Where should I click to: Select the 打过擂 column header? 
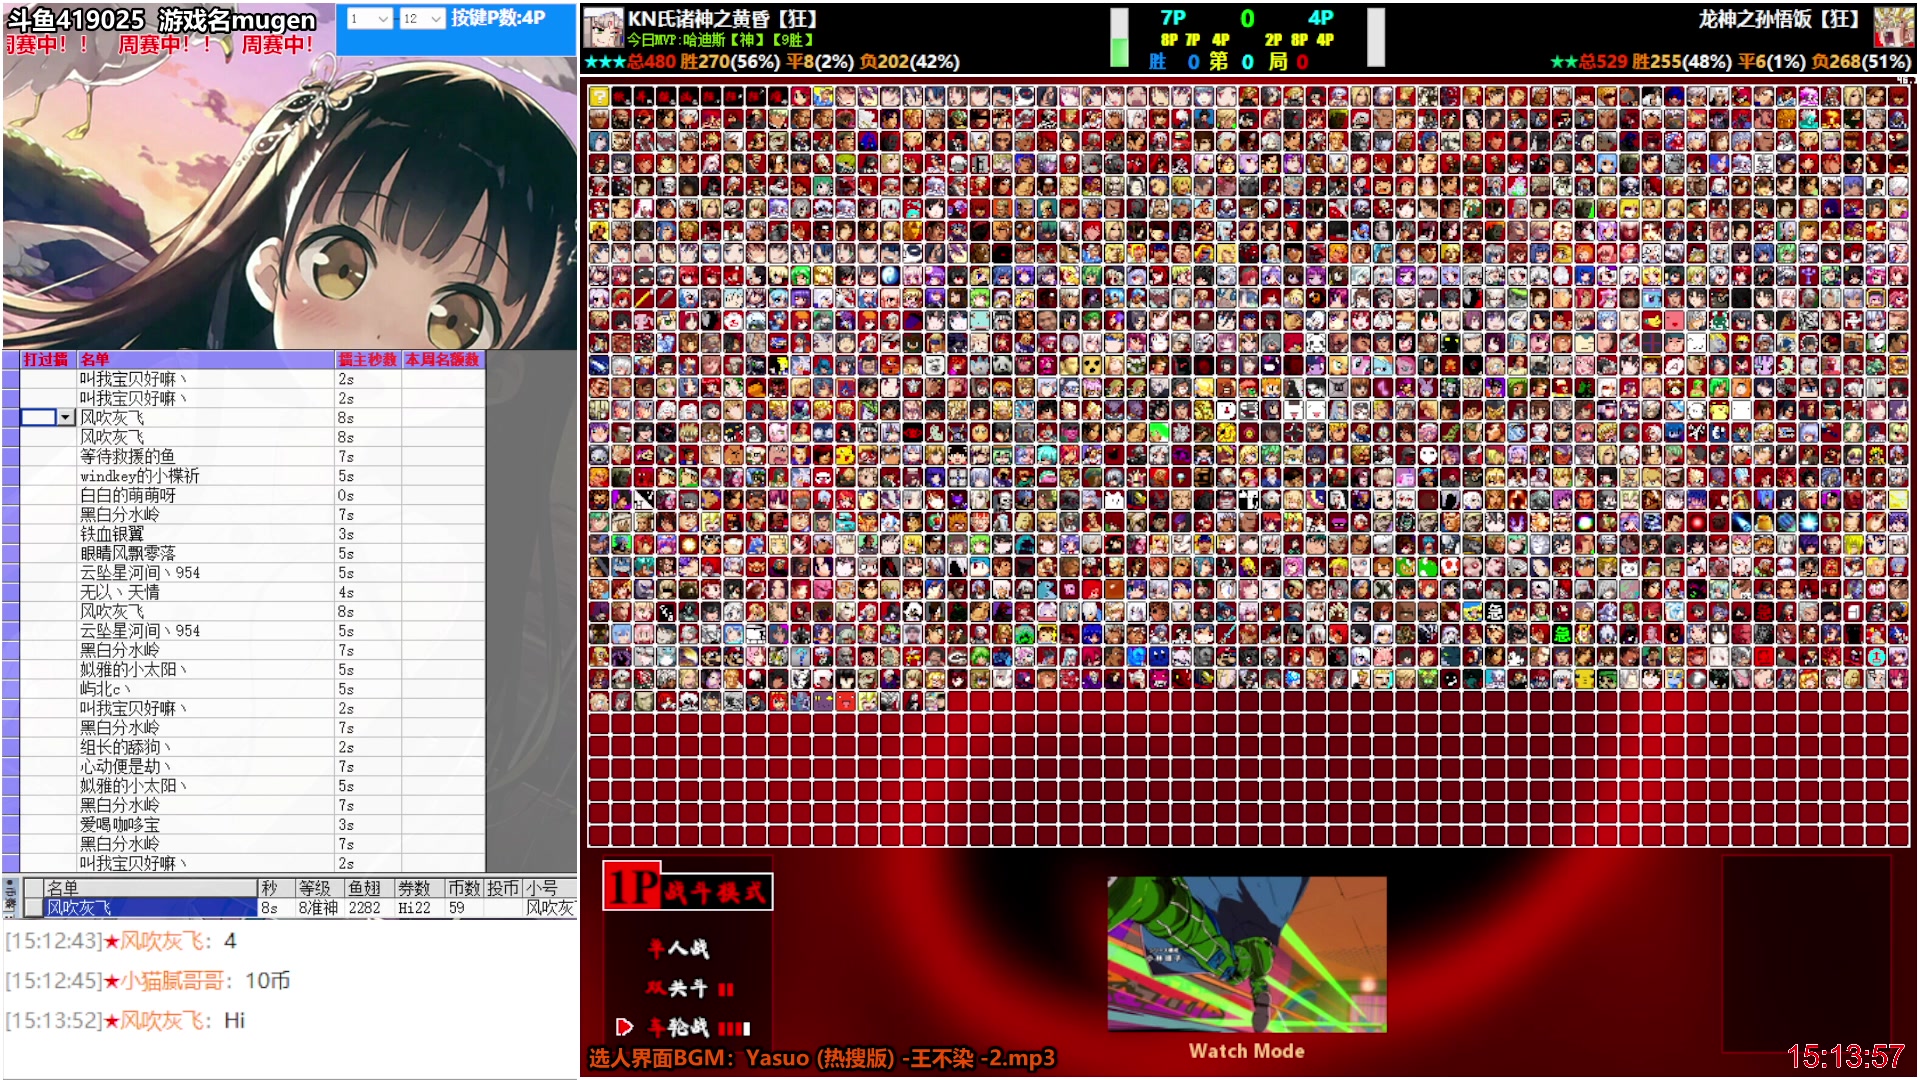(46, 359)
